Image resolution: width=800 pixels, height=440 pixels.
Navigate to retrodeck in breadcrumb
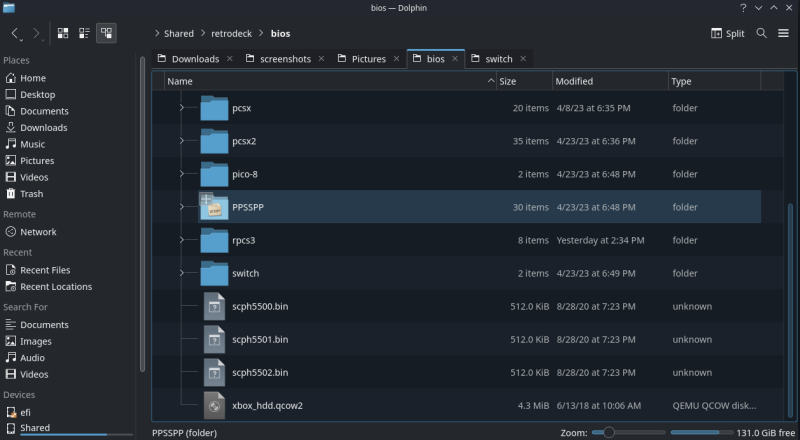(231, 34)
